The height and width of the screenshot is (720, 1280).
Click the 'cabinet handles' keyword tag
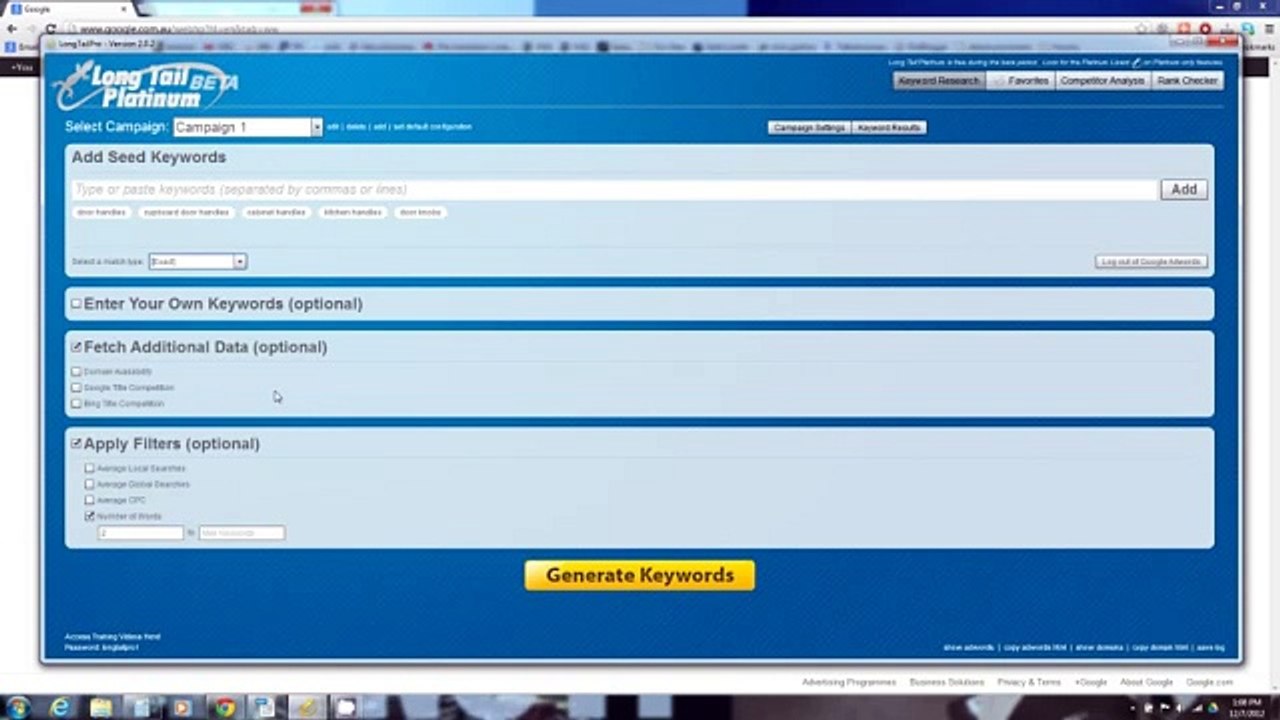coord(276,212)
